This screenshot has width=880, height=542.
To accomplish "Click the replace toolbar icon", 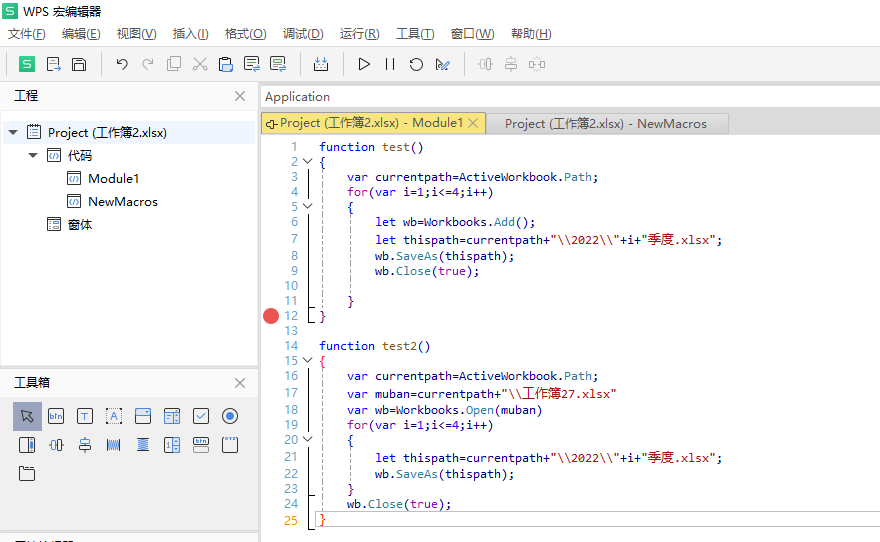I will point(278,64).
